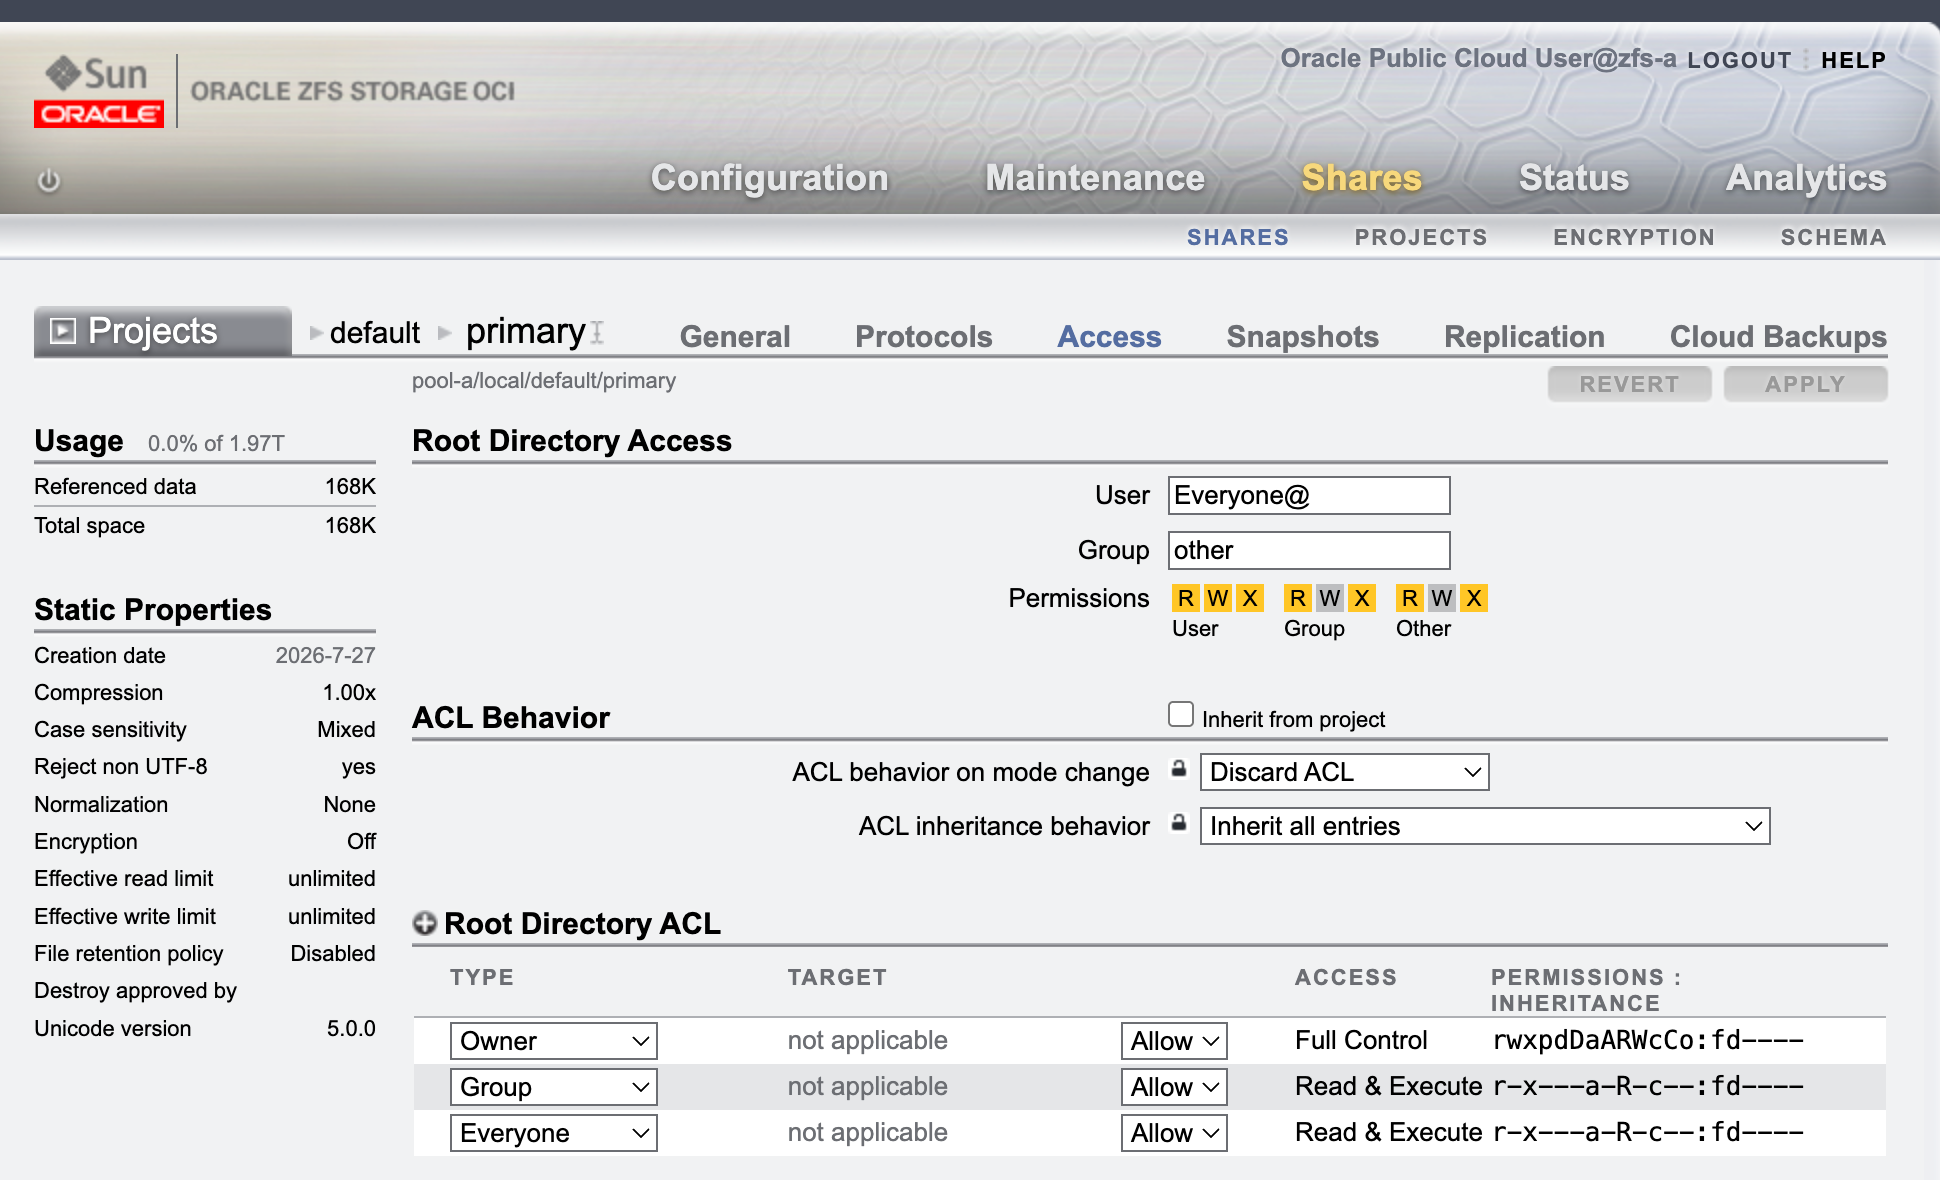Open the Shares menu

pos(1361,178)
